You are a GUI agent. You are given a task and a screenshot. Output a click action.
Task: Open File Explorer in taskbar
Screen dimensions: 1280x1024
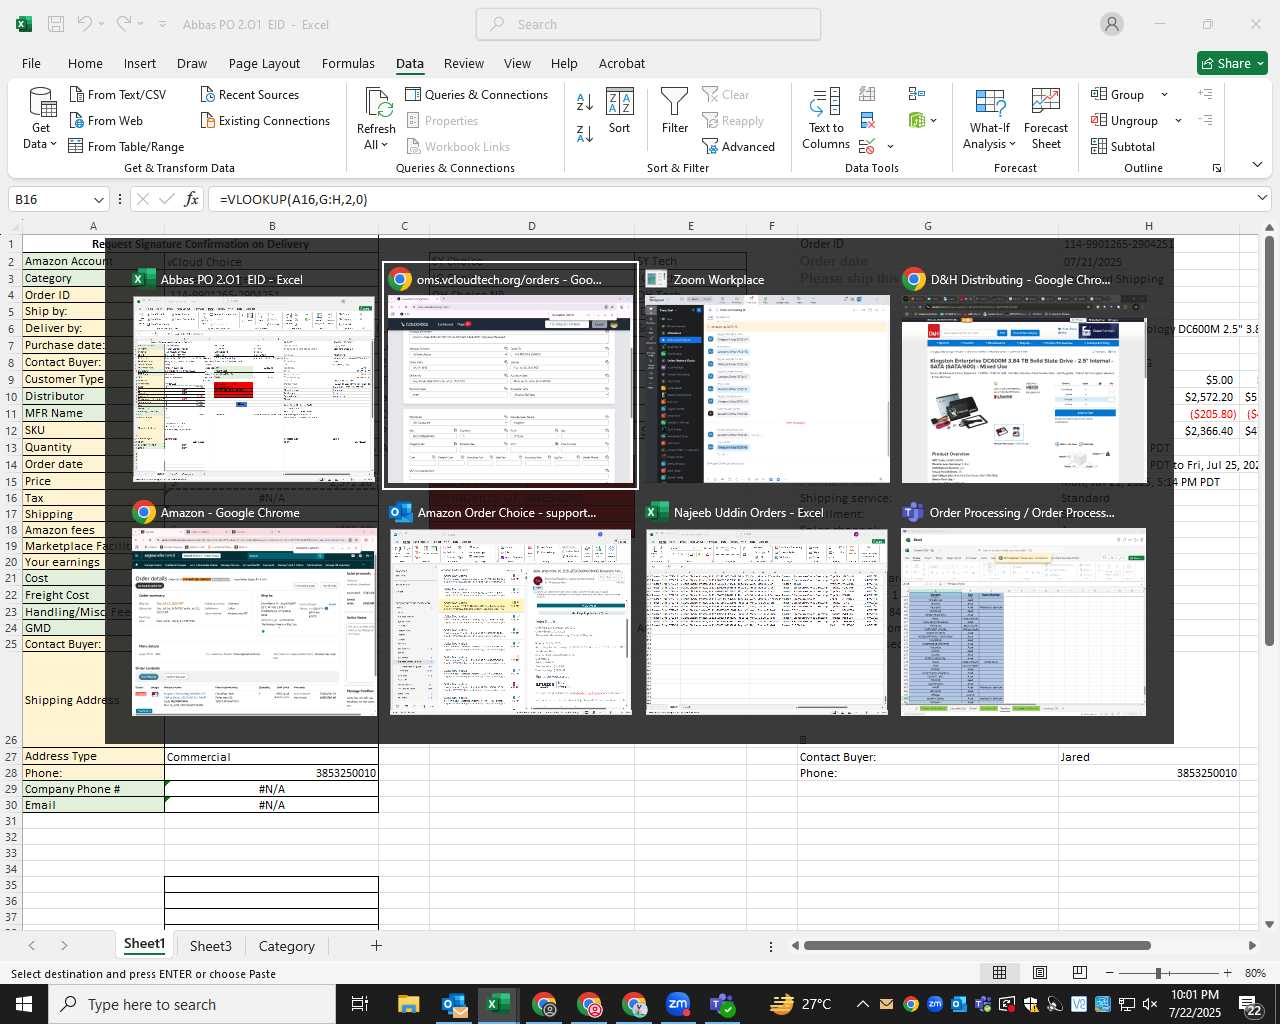408,1004
